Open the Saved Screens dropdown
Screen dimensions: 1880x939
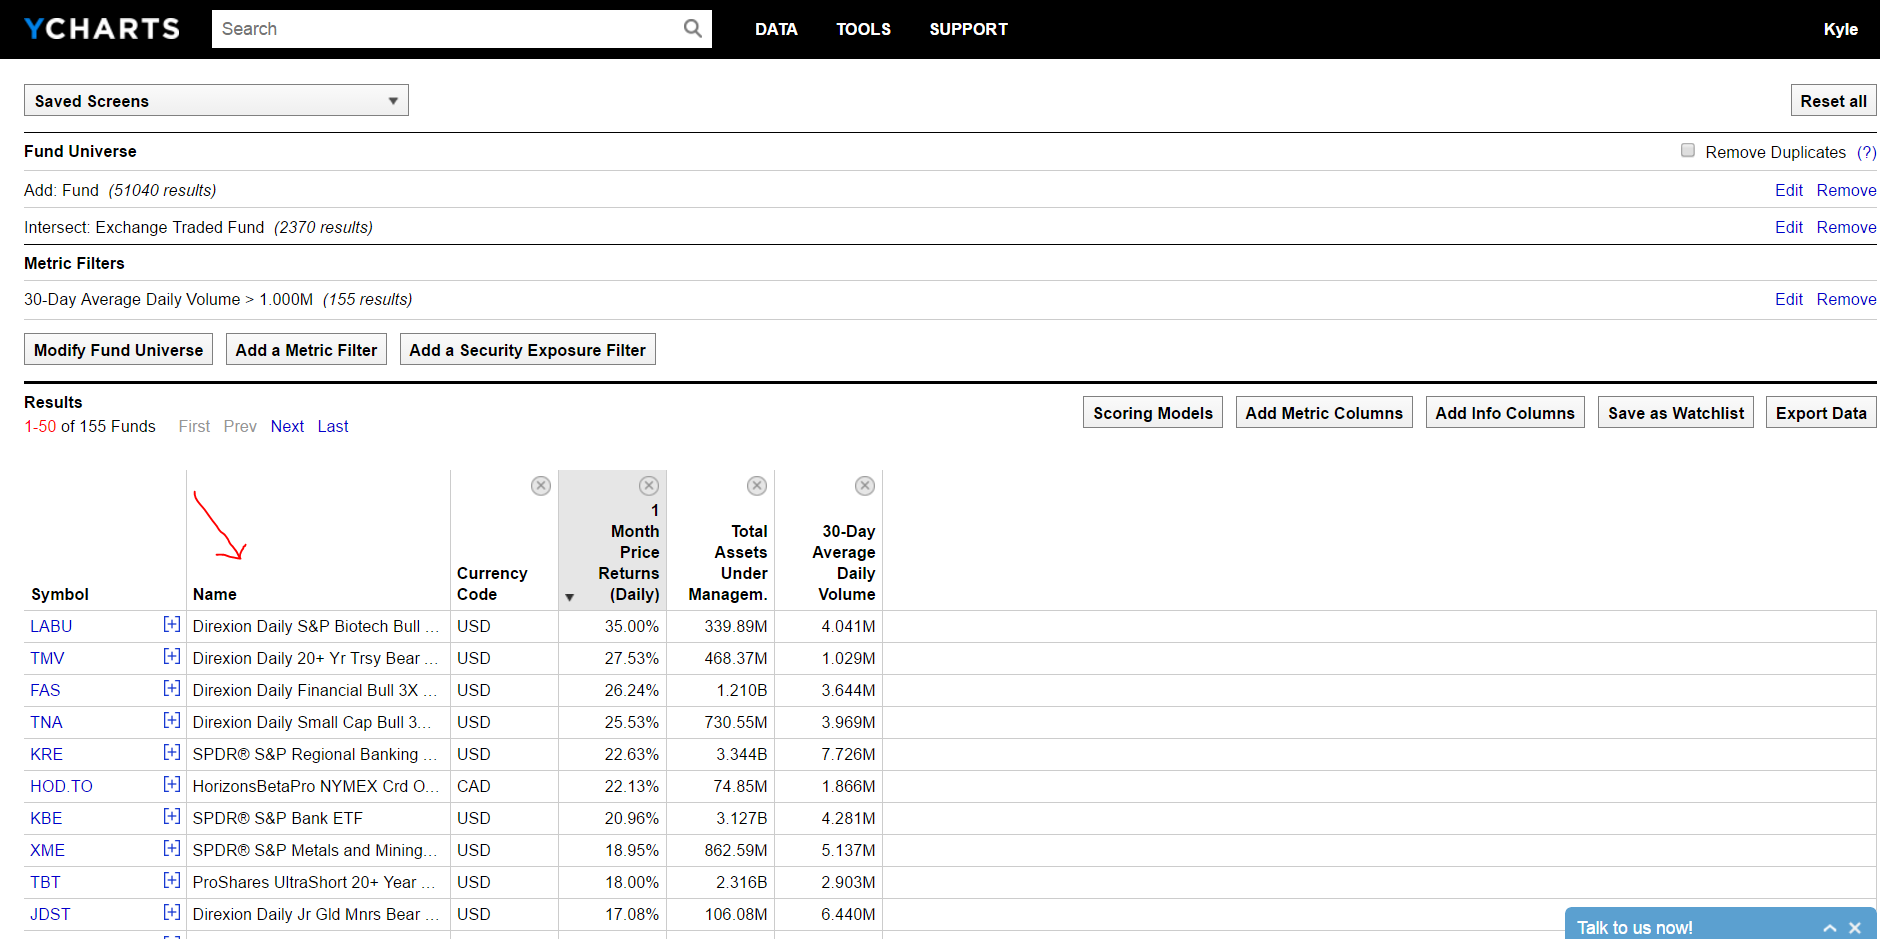pyautogui.click(x=216, y=100)
